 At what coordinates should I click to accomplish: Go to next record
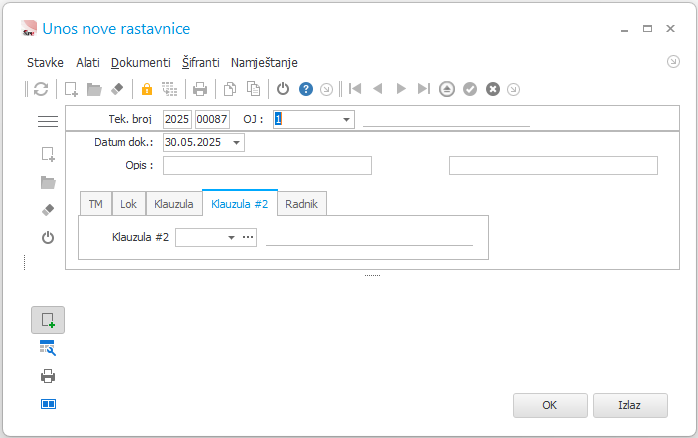(401, 89)
